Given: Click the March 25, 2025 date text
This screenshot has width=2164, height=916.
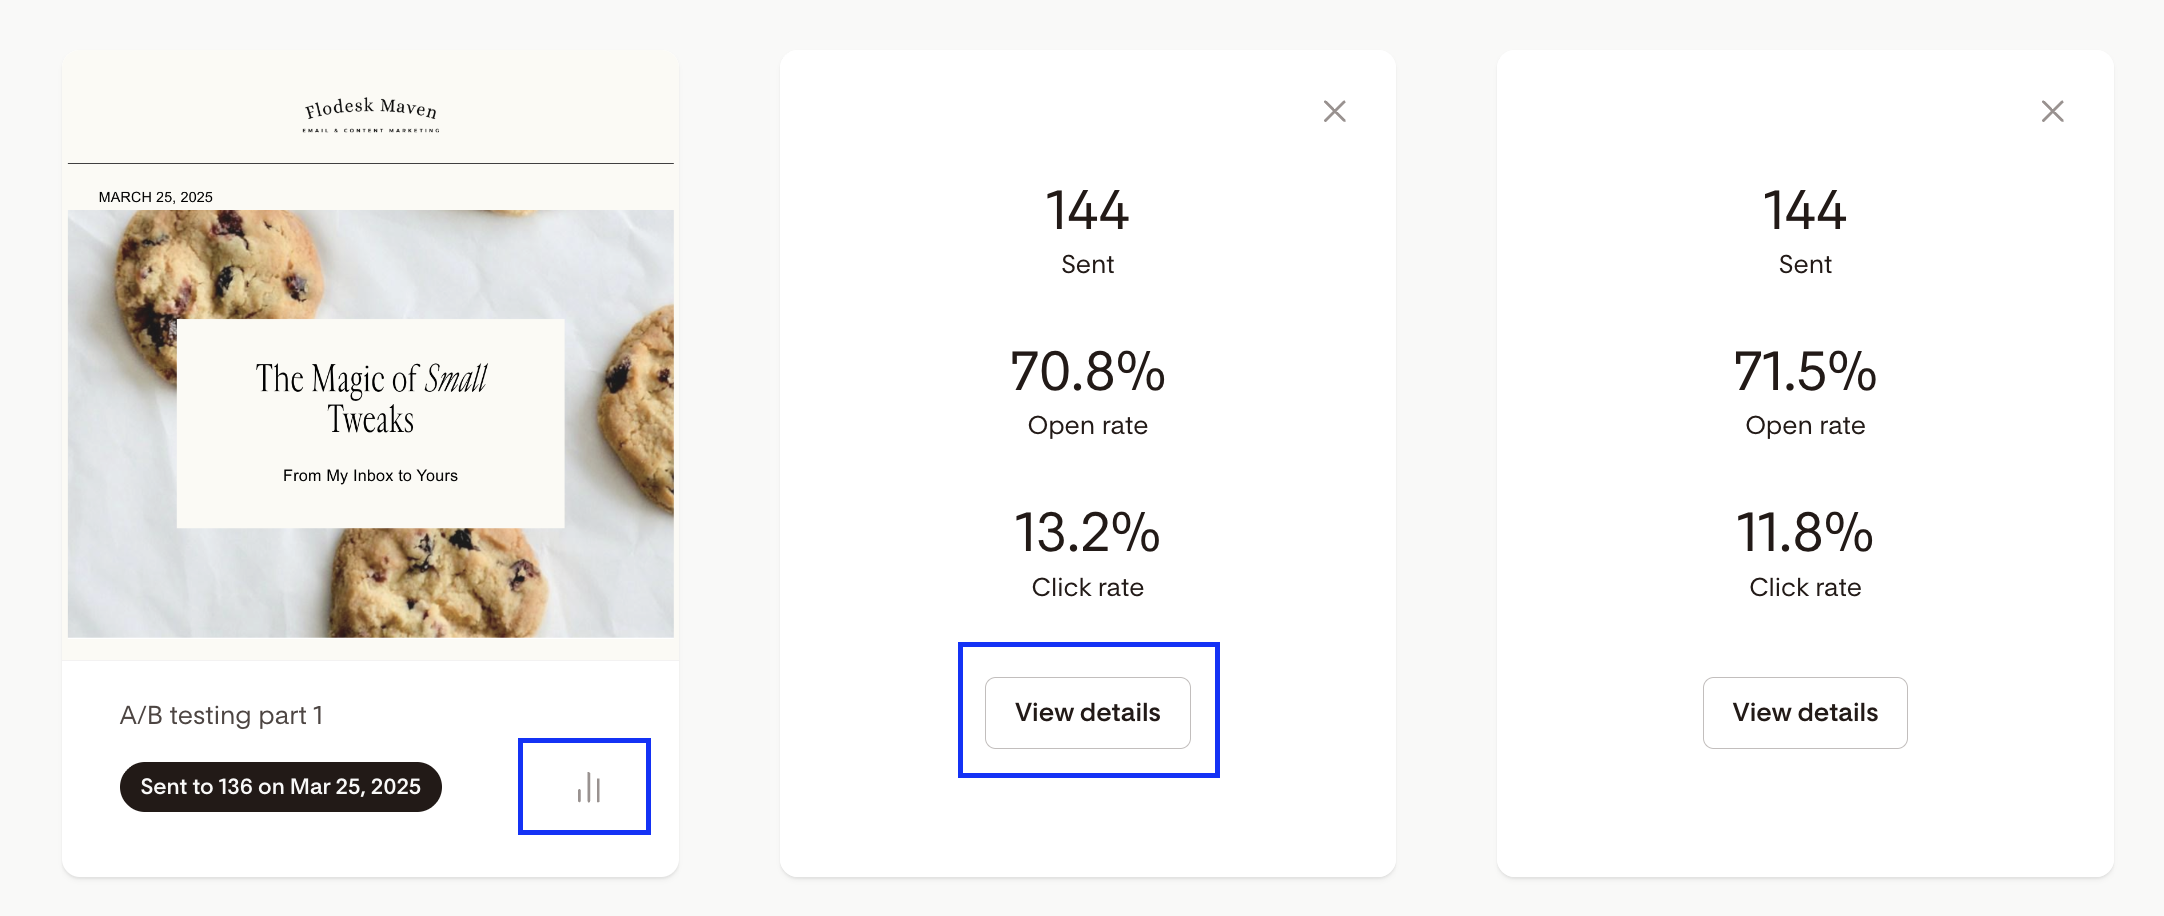Looking at the screenshot, I should coord(155,197).
